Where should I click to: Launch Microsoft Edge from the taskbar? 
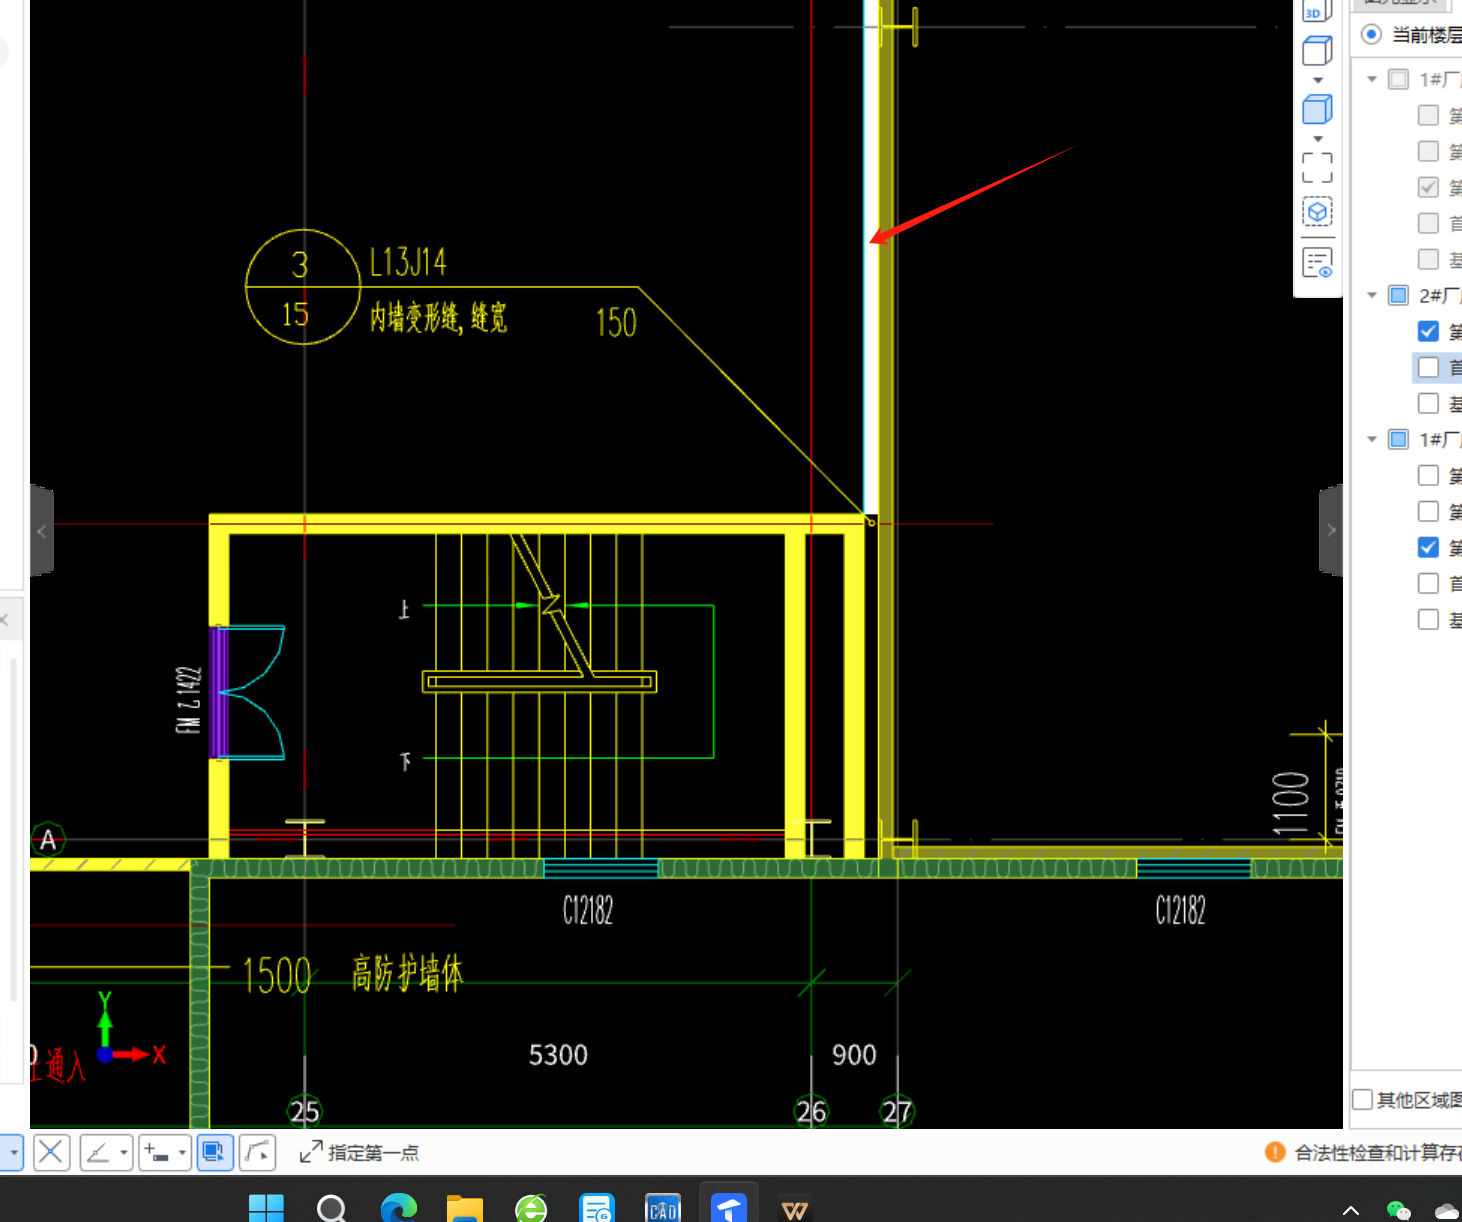tap(398, 1208)
